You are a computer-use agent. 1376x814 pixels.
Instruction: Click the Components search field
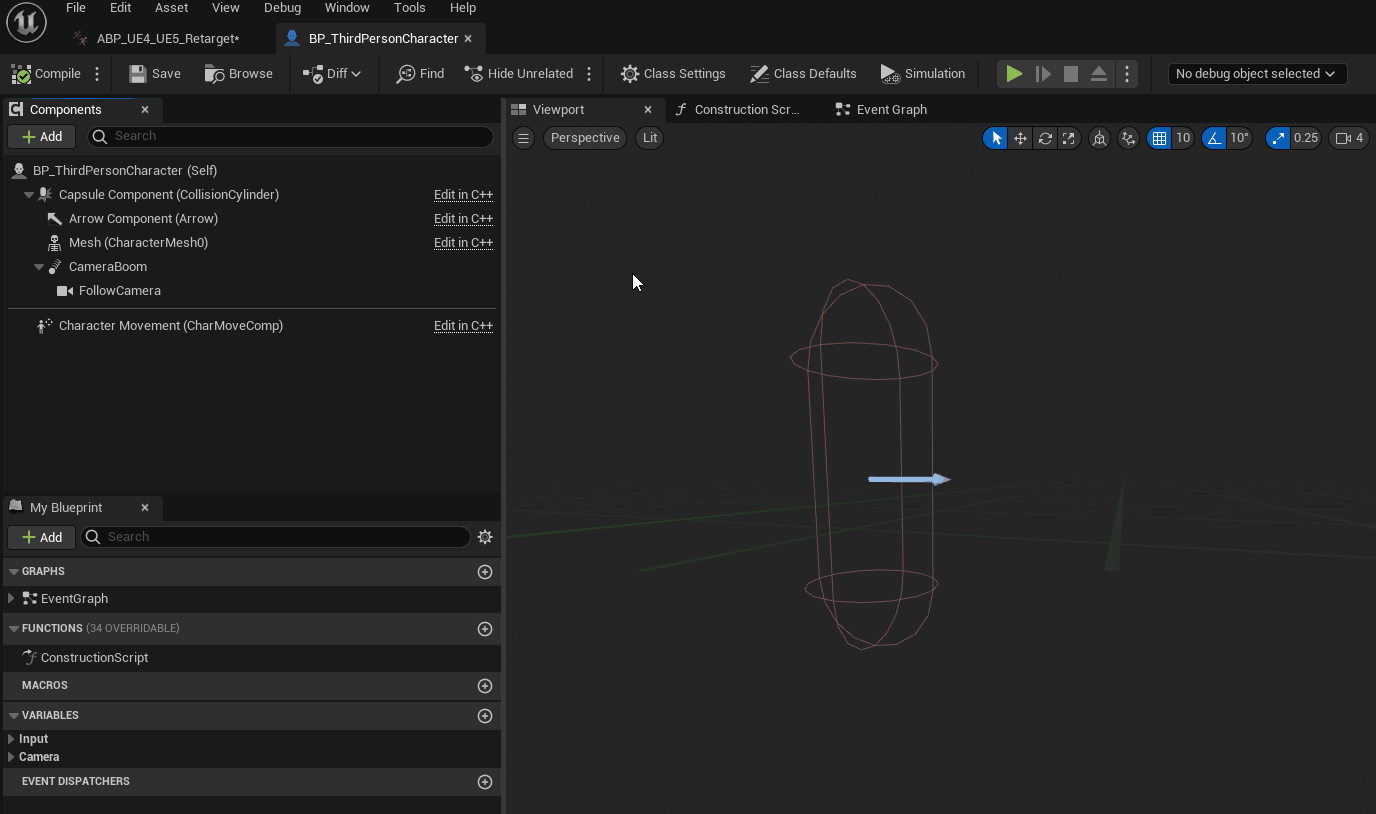click(x=290, y=137)
